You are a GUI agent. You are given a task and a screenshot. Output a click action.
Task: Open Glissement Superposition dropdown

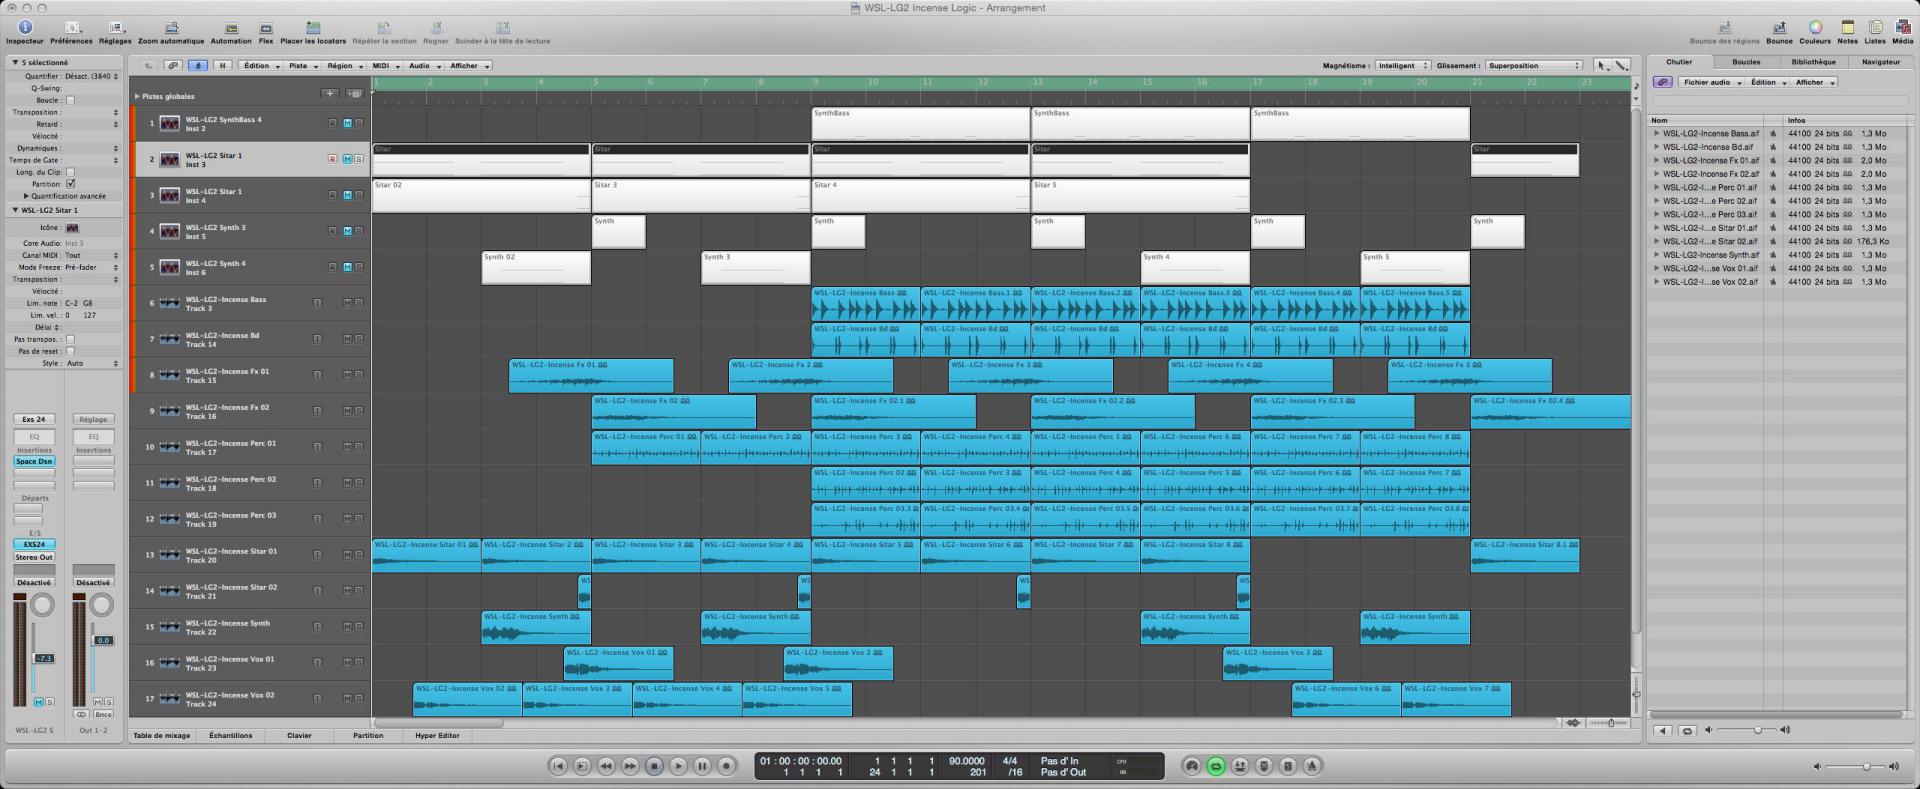(x=1534, y=66)
